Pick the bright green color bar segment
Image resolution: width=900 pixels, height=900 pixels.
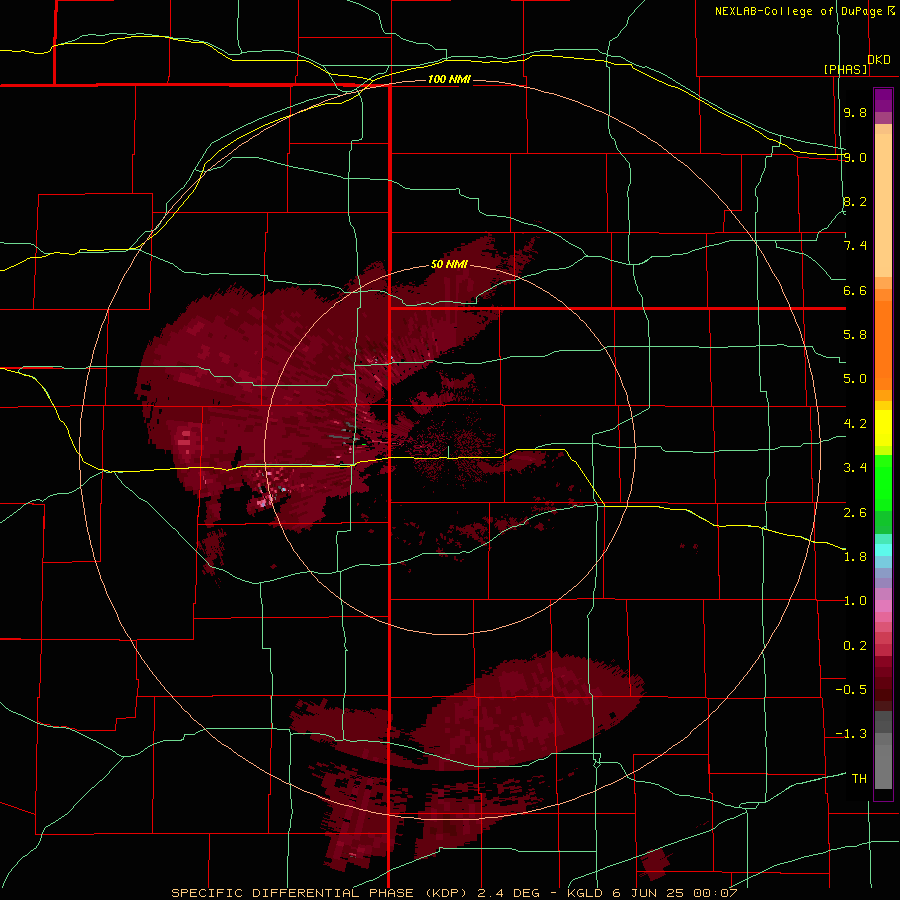coord(883,482)
